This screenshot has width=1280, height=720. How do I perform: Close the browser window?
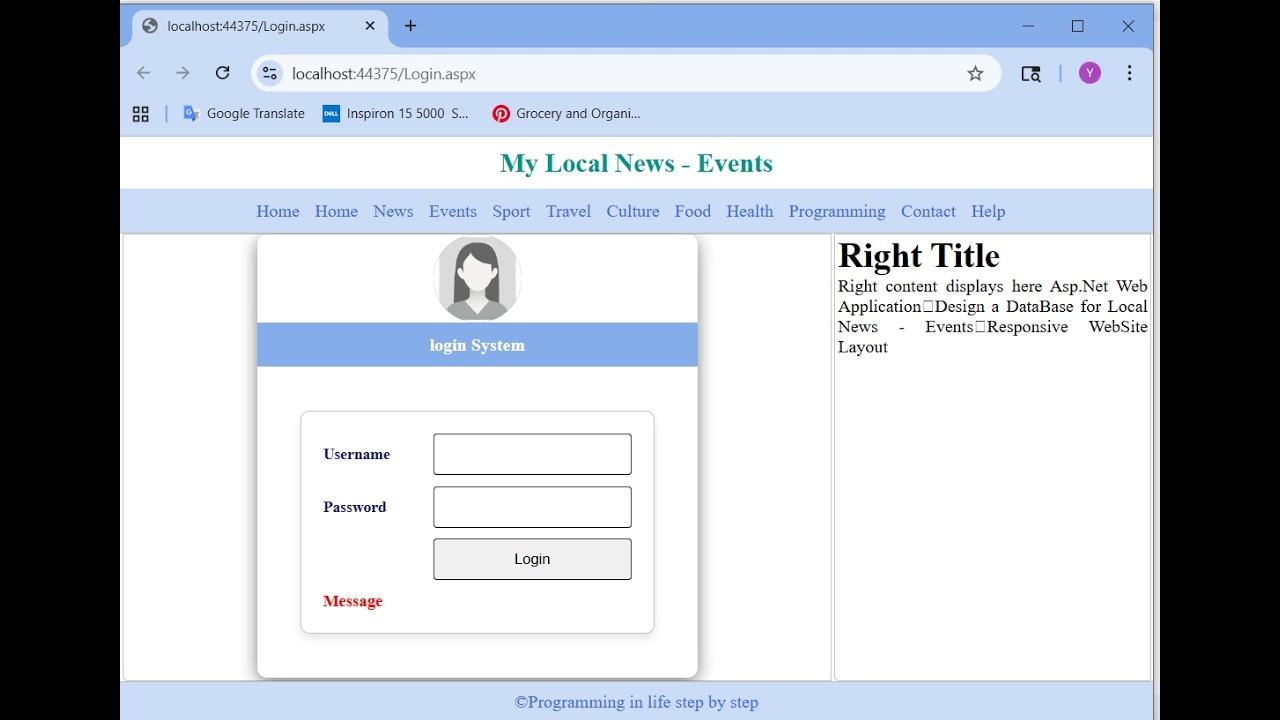(x=1128, y=26)
